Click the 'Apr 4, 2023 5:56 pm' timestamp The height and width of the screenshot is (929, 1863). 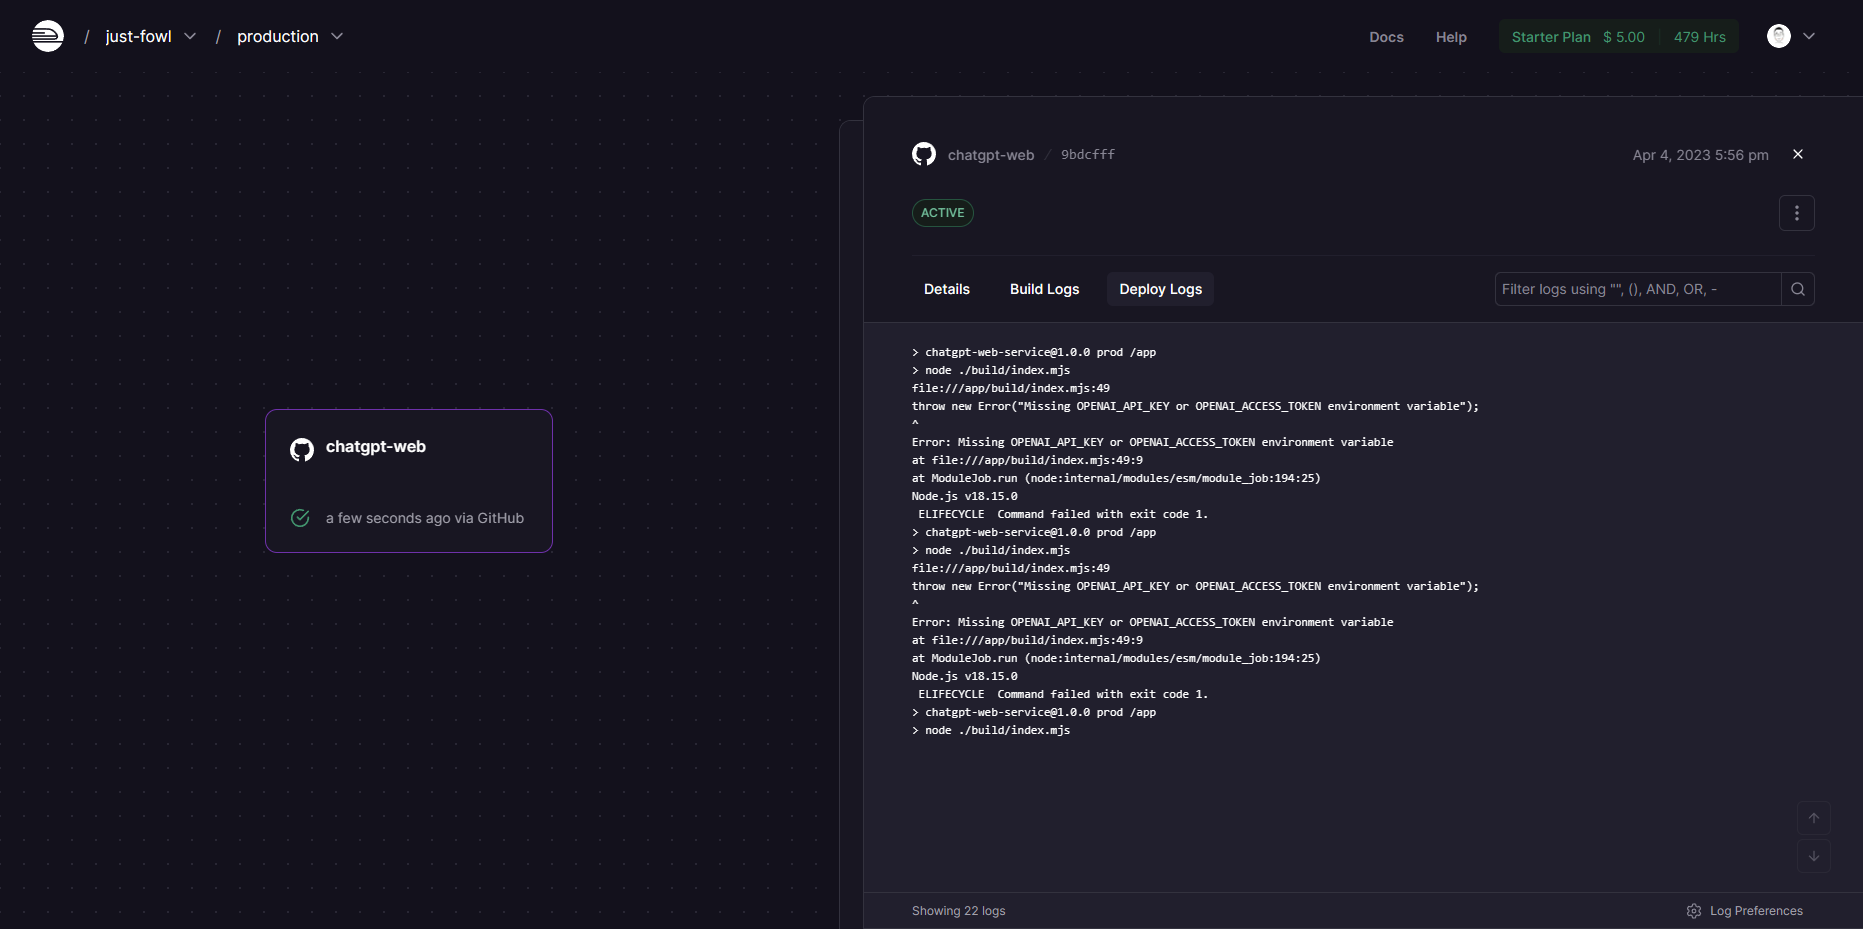1701,155
